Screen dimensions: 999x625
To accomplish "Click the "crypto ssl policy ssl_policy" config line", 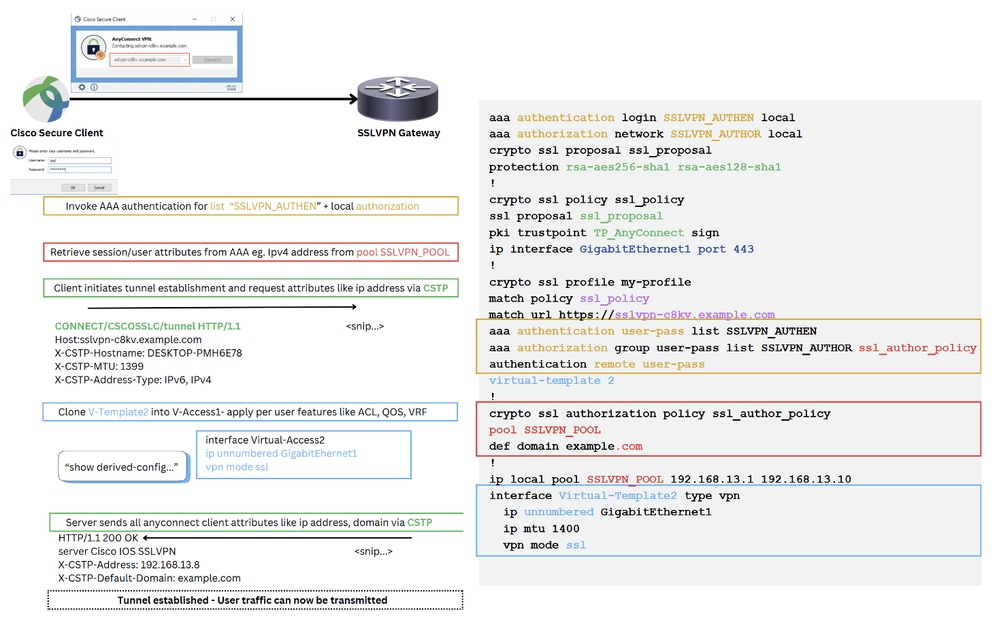I will (586, 200).
